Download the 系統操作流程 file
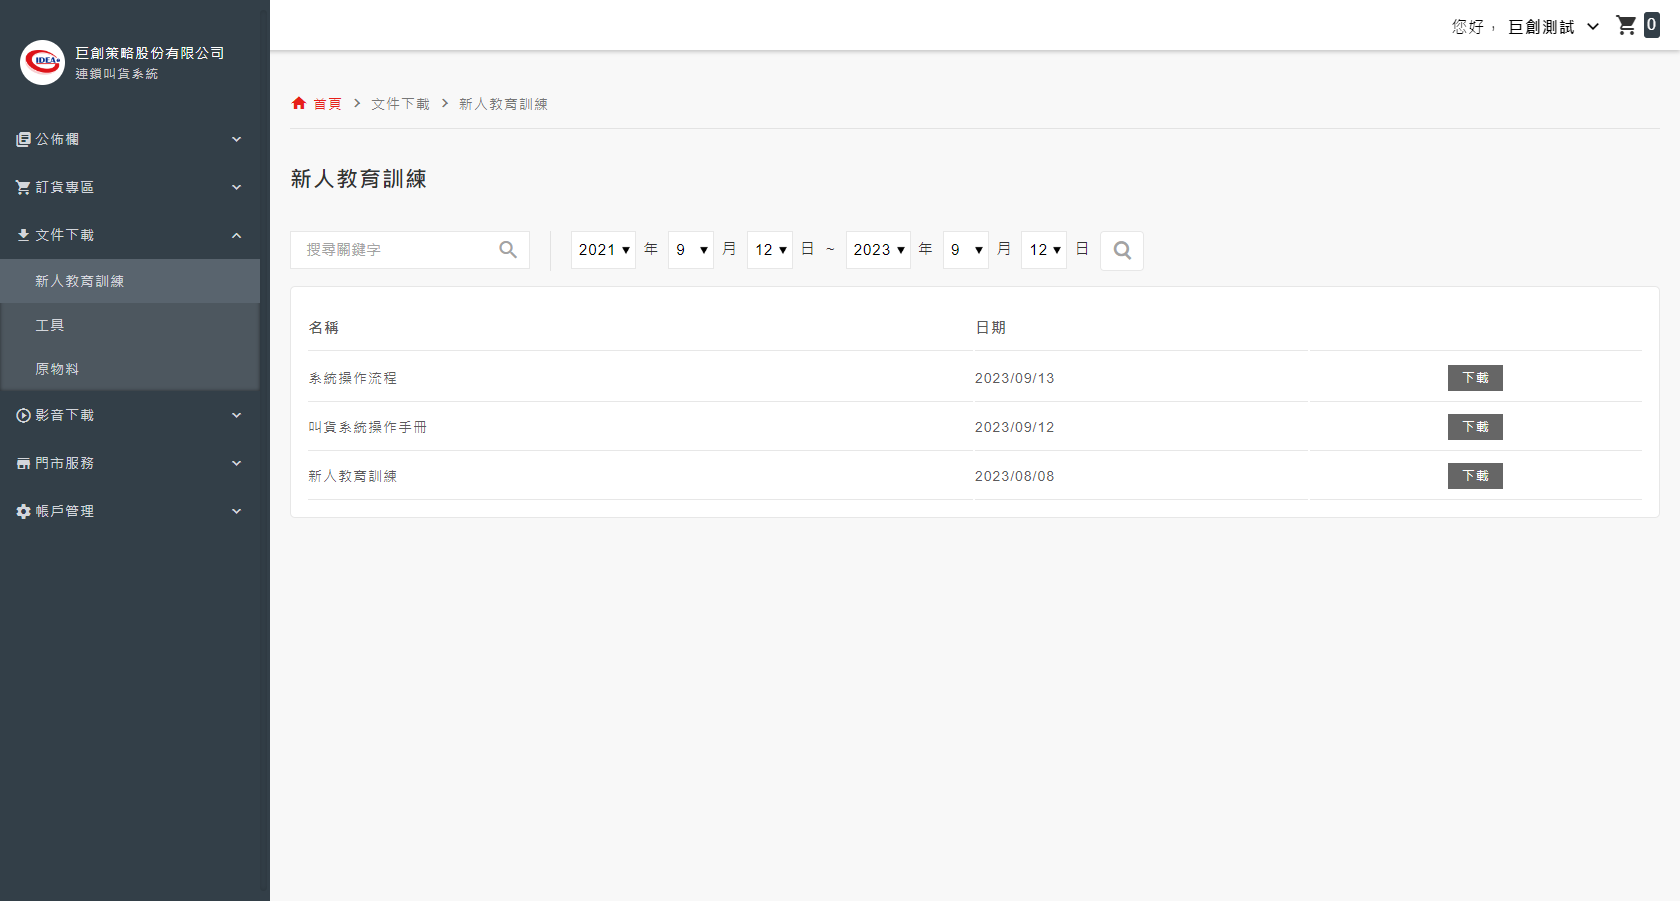 point(1475,378)
